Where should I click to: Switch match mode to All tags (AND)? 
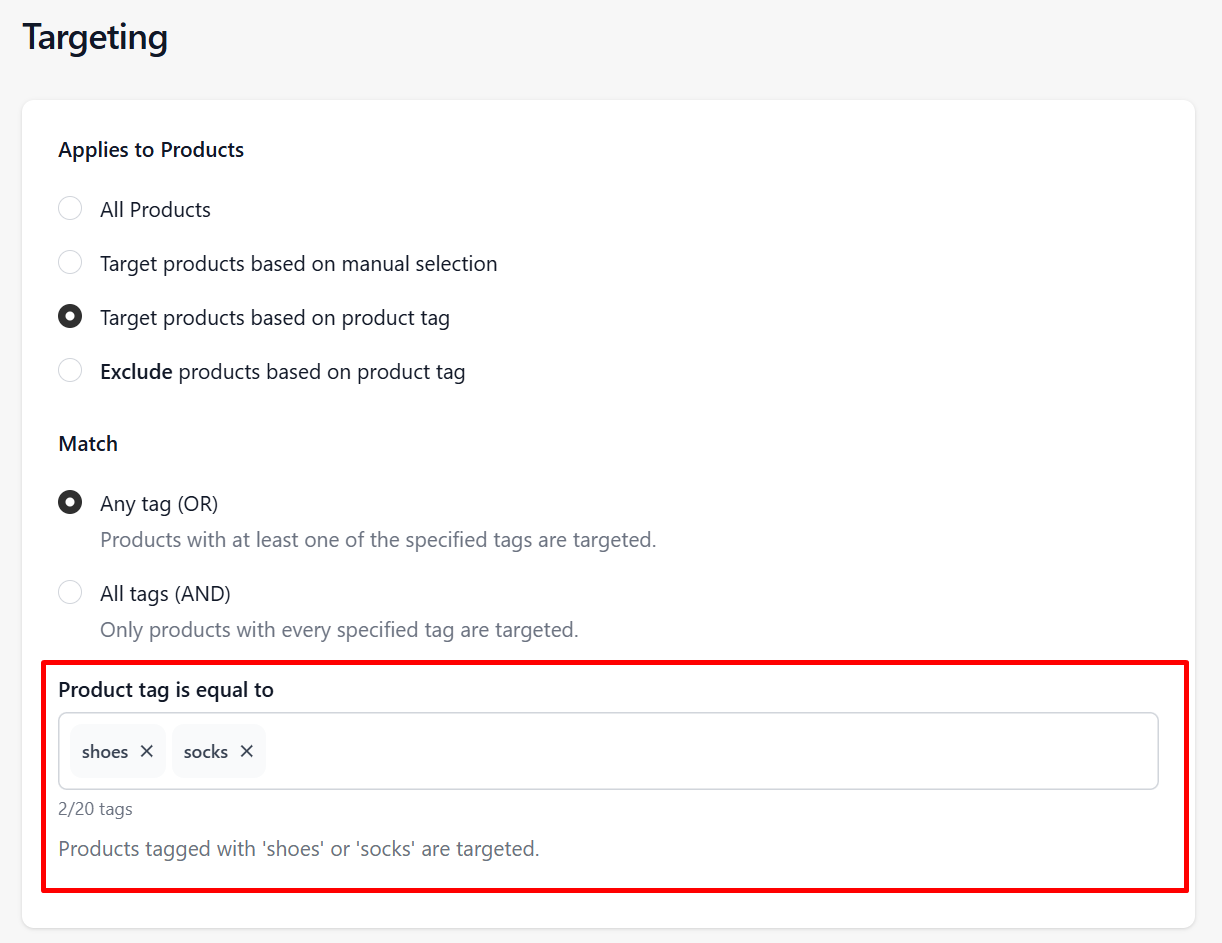click(x=70, y=593)
